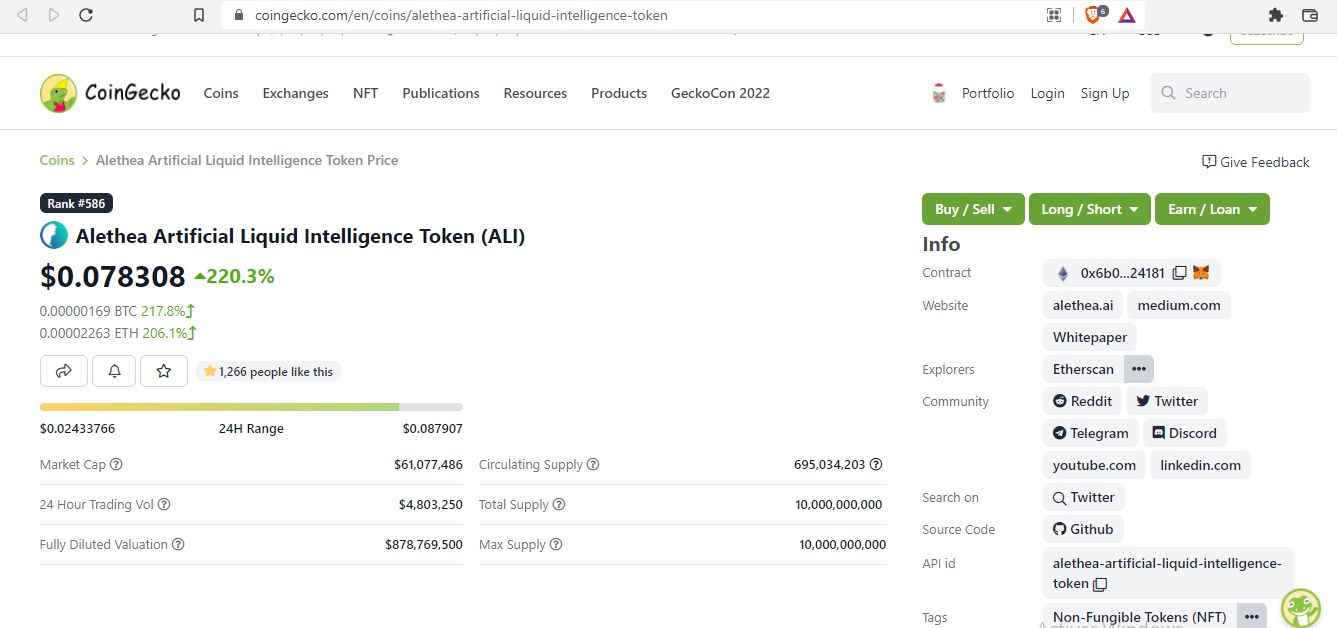Open 24 Hour Trading Vol info icon
The image size is (1337, 628).
[x=164, y=505]
